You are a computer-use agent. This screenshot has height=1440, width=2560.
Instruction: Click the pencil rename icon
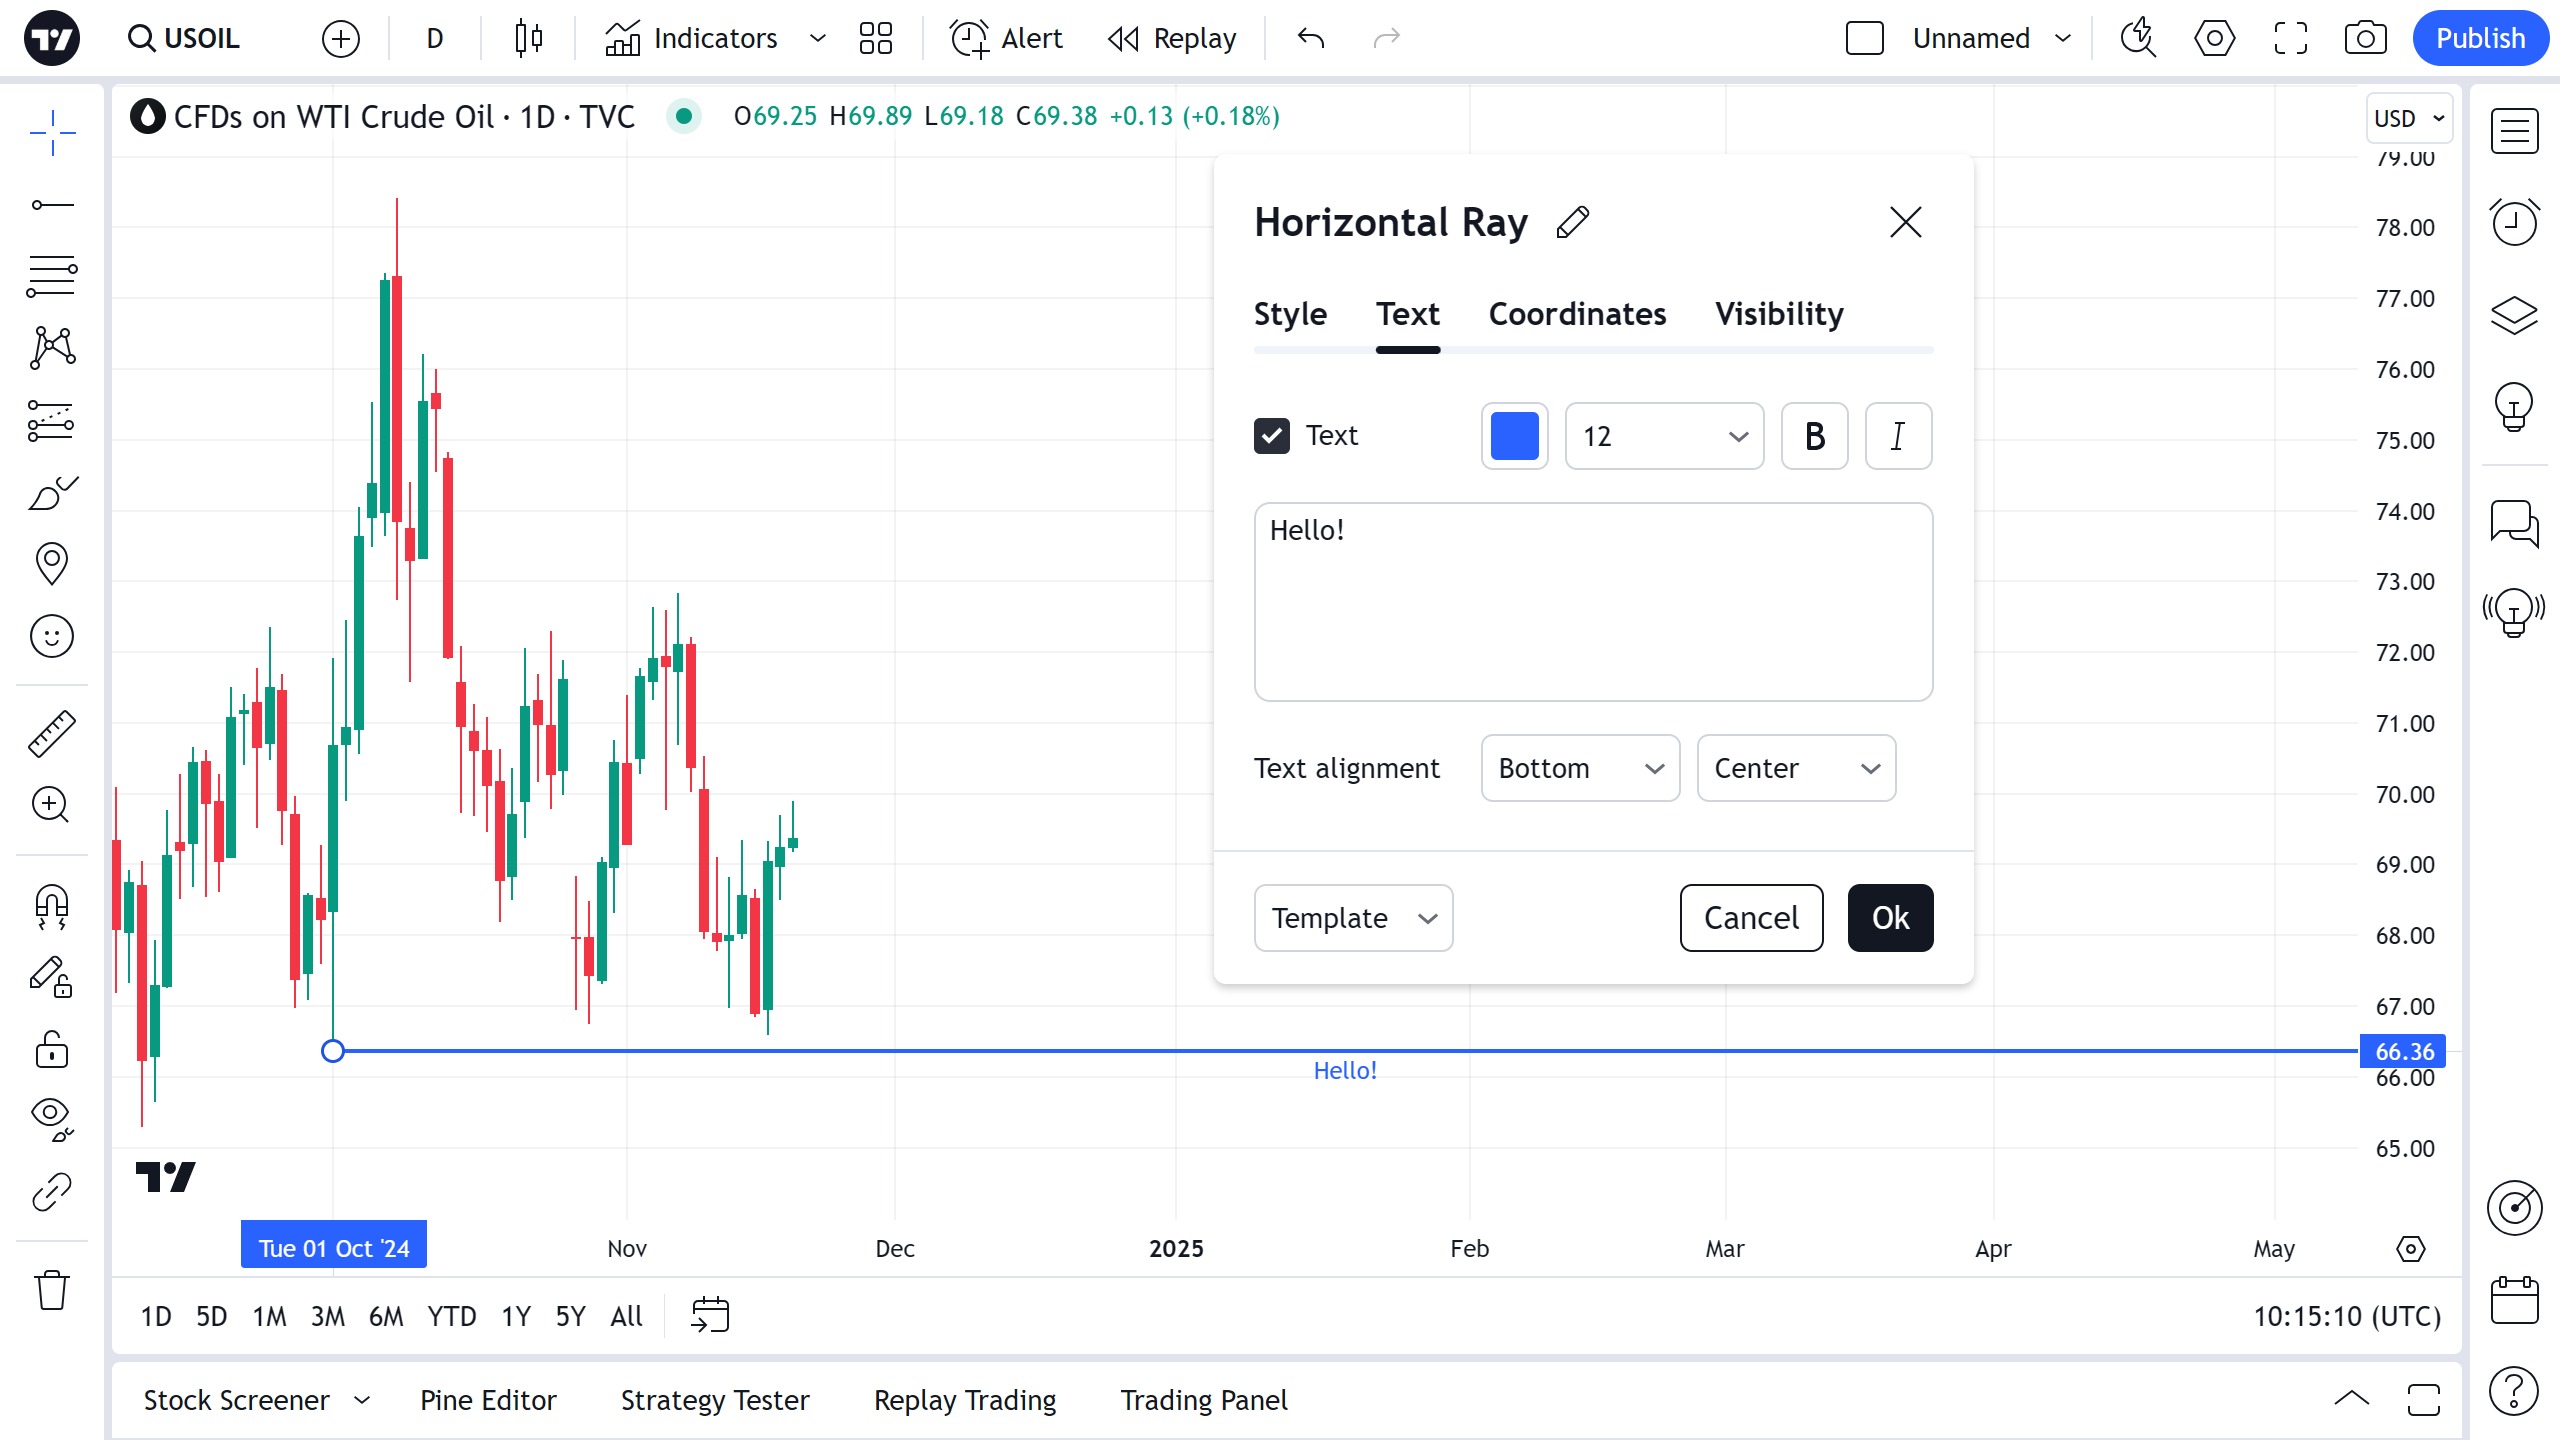point(1573,222)
